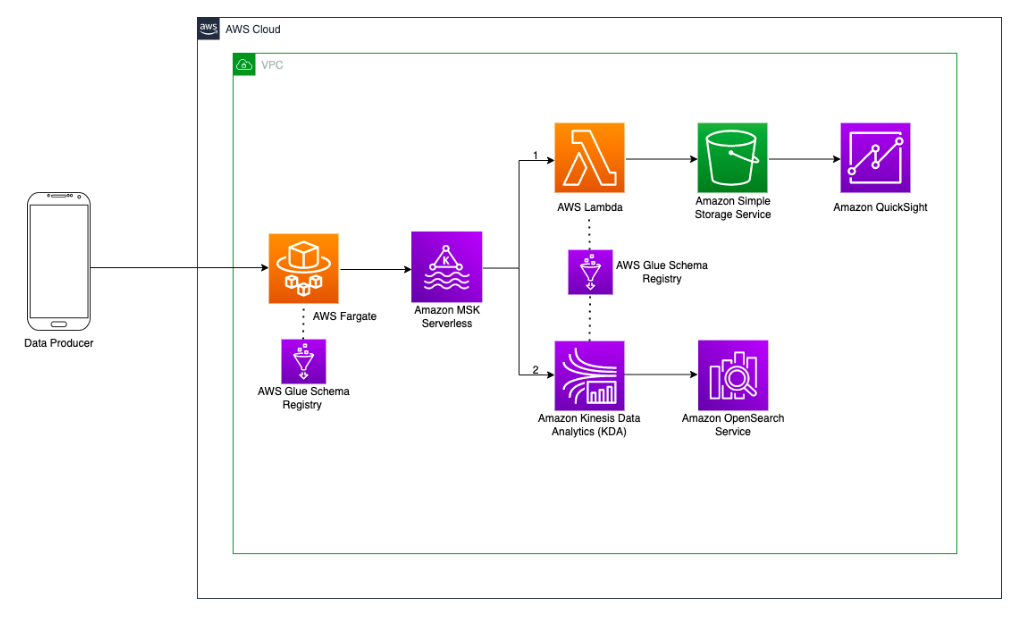Screen dimensions: 1018x621
Task: Click the green VPC cloud icon
Action: (x=244, y=65)
